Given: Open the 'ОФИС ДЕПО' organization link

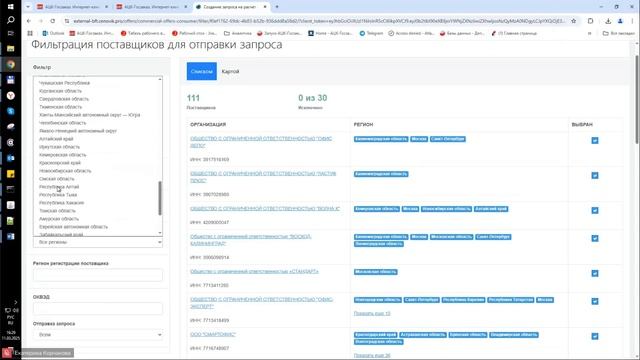Looking at the screenshot, I should point(261,142).
